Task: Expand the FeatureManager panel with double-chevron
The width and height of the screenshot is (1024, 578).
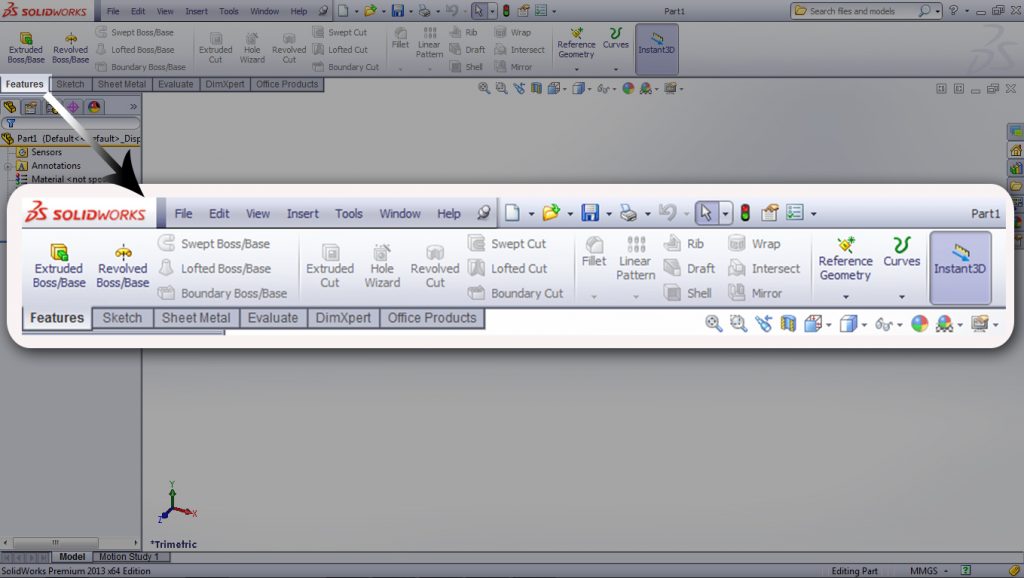Action: 133,106
